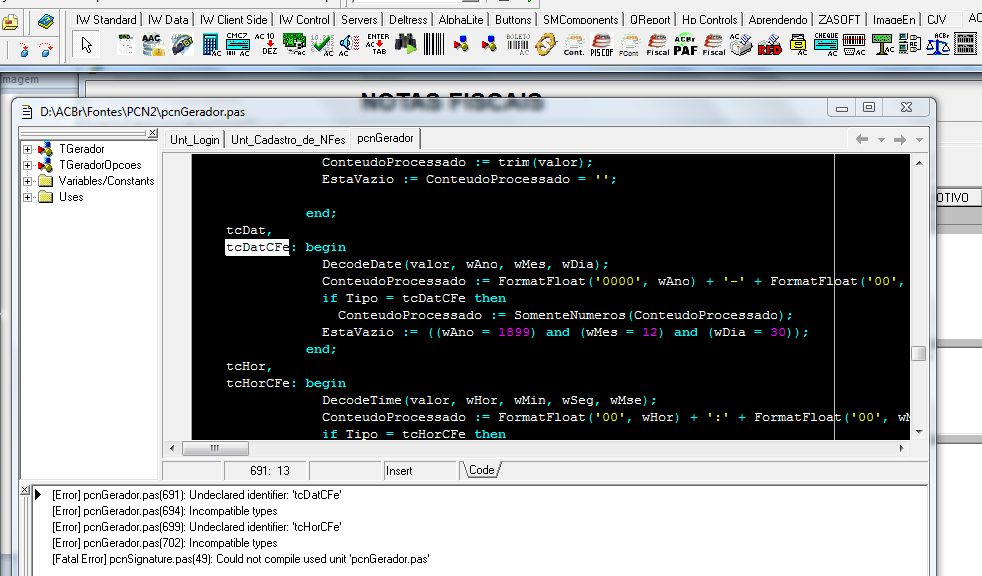Select Variables/Constants in the code explorer
Image resolution: width=982 pixels, height=576 pixels.
click(106, 181)
